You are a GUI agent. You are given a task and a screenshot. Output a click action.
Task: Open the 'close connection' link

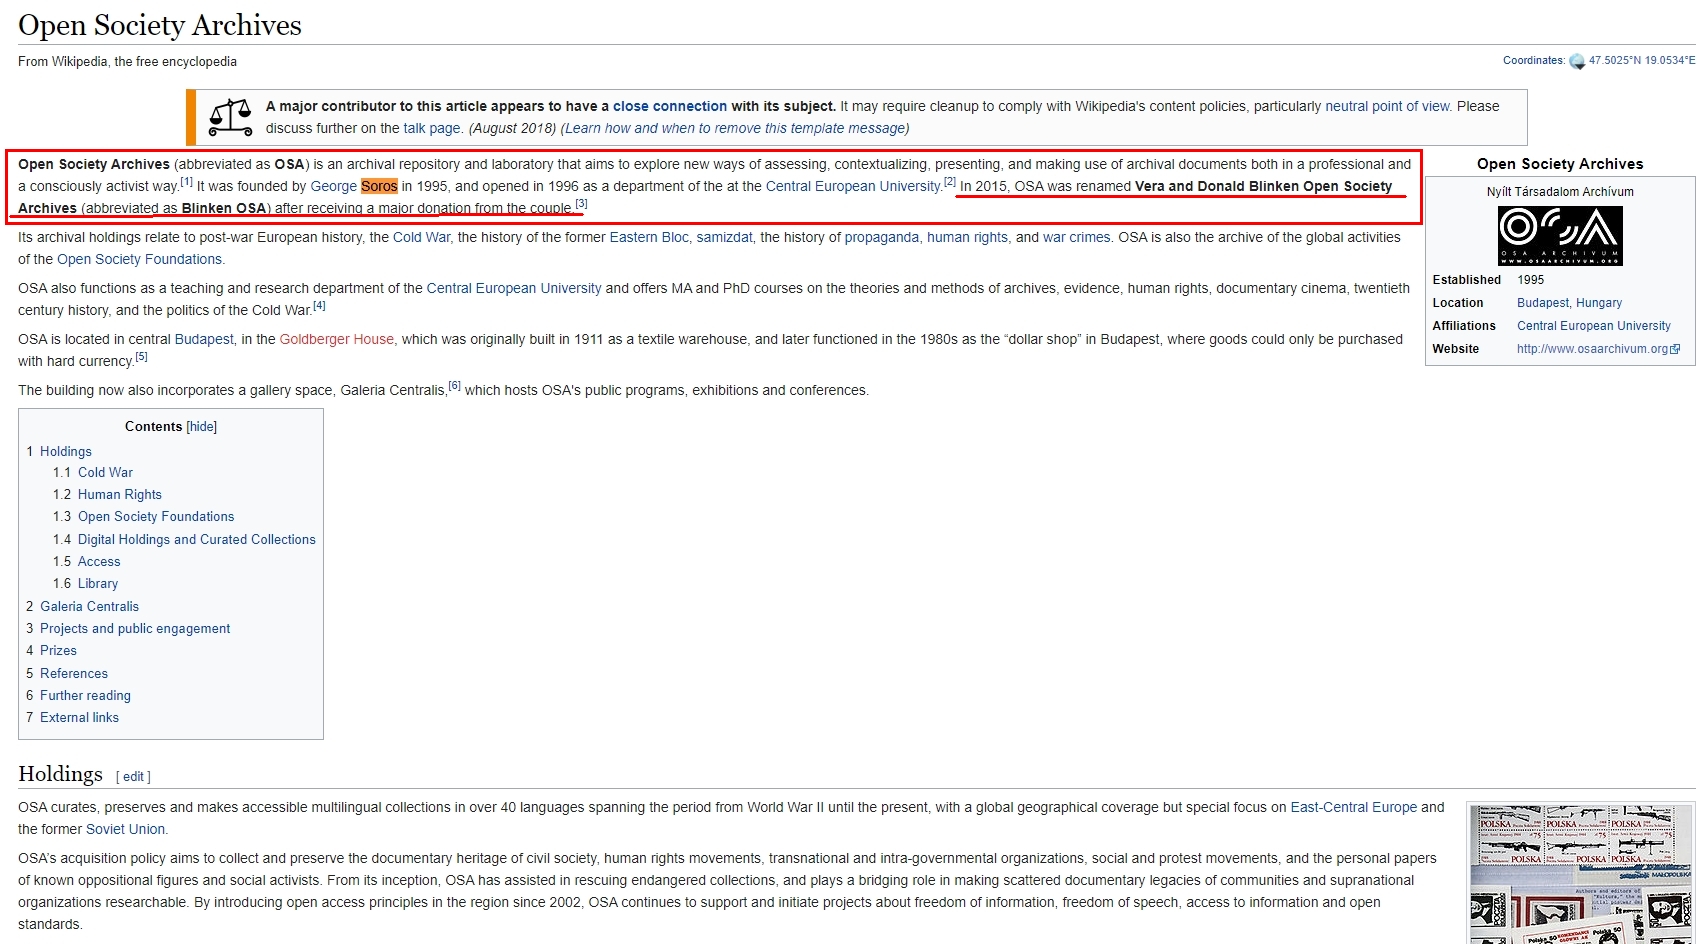pos(670,106)
